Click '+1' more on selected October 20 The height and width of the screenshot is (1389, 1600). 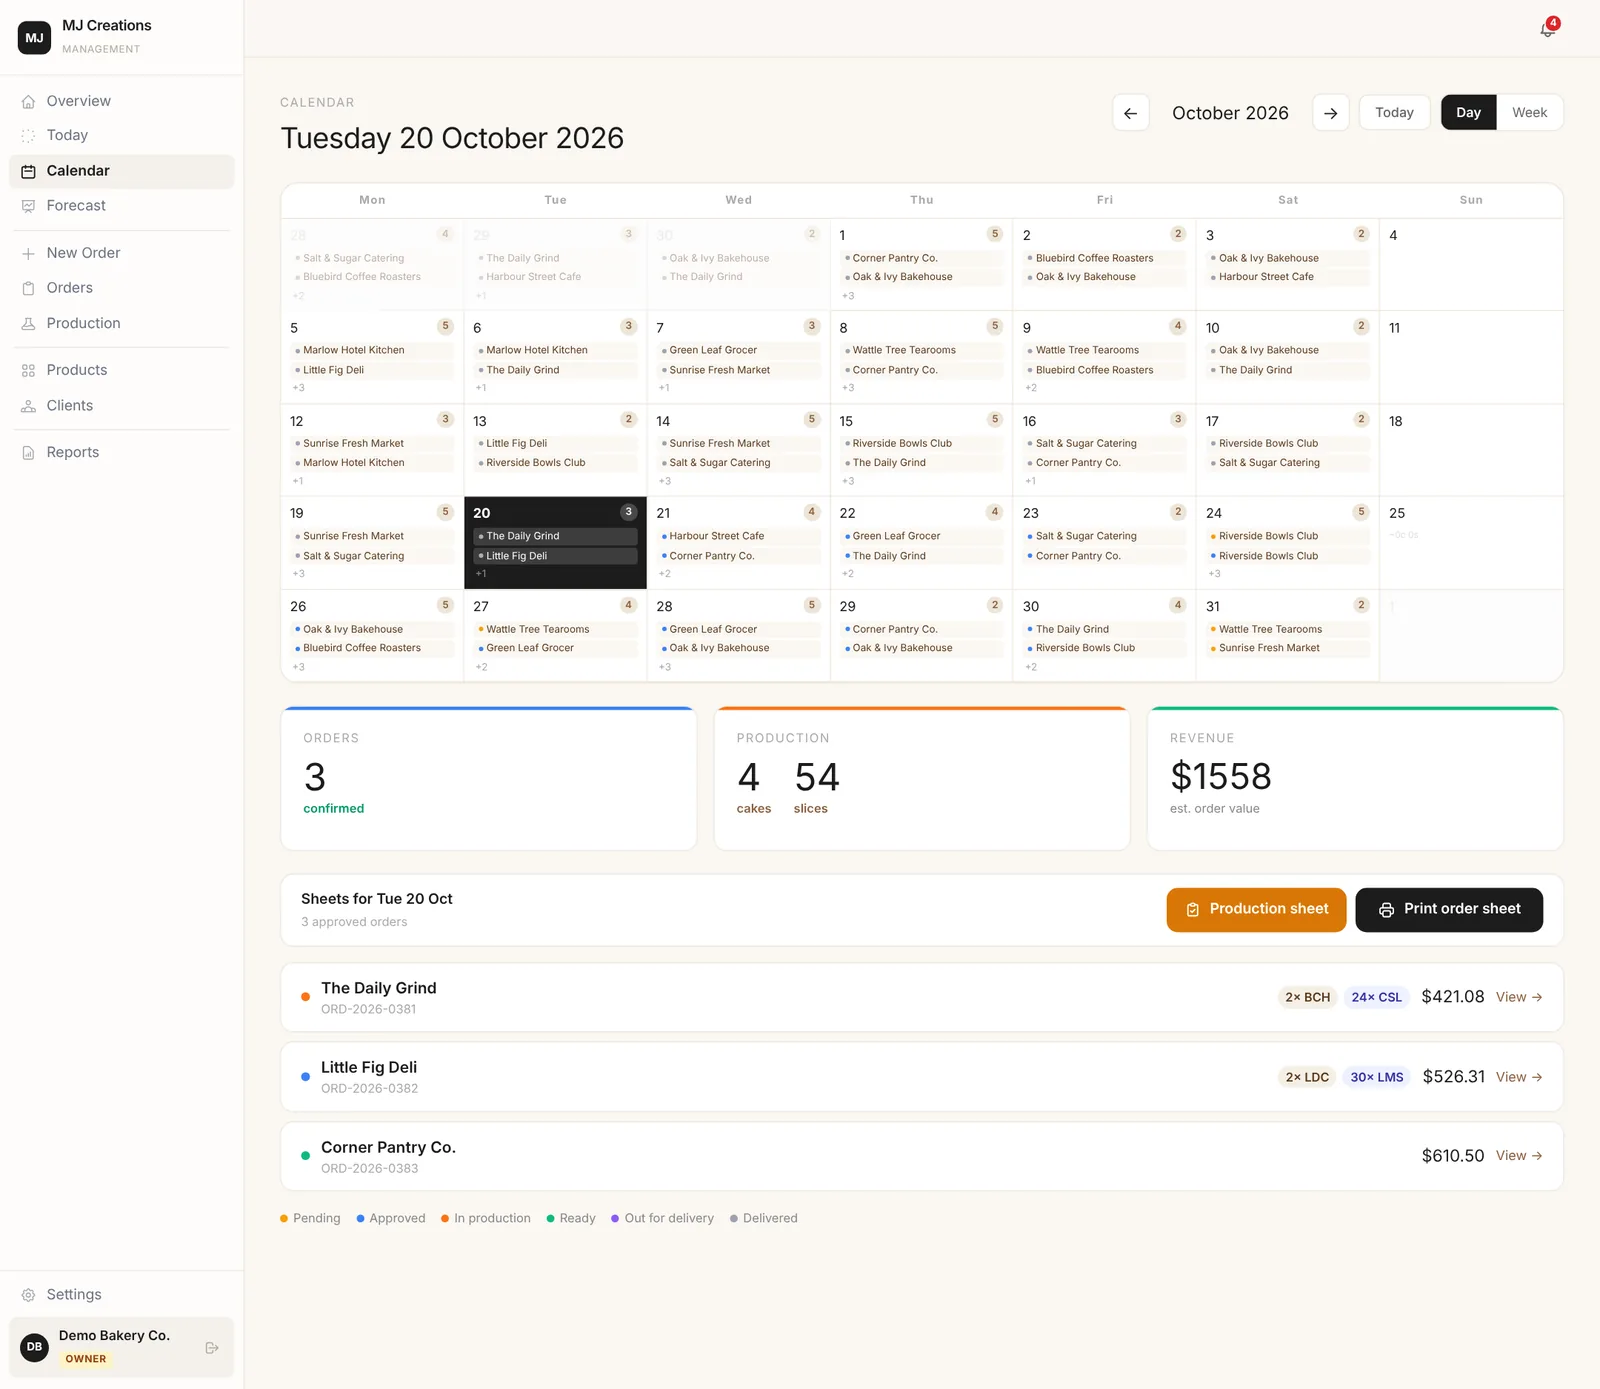click(x=481, y=574)
